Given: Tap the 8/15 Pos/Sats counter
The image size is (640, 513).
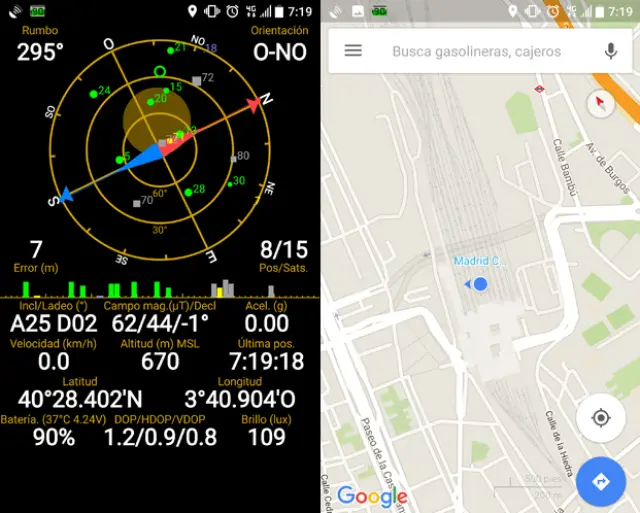Looking at the screenshot, I should pos(284,250).
